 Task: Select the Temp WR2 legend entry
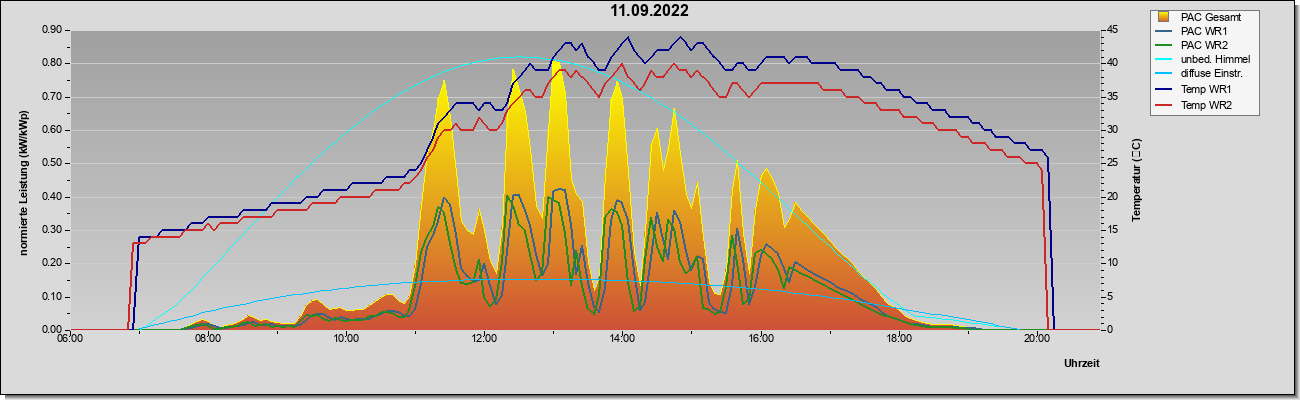(1203, 105)
